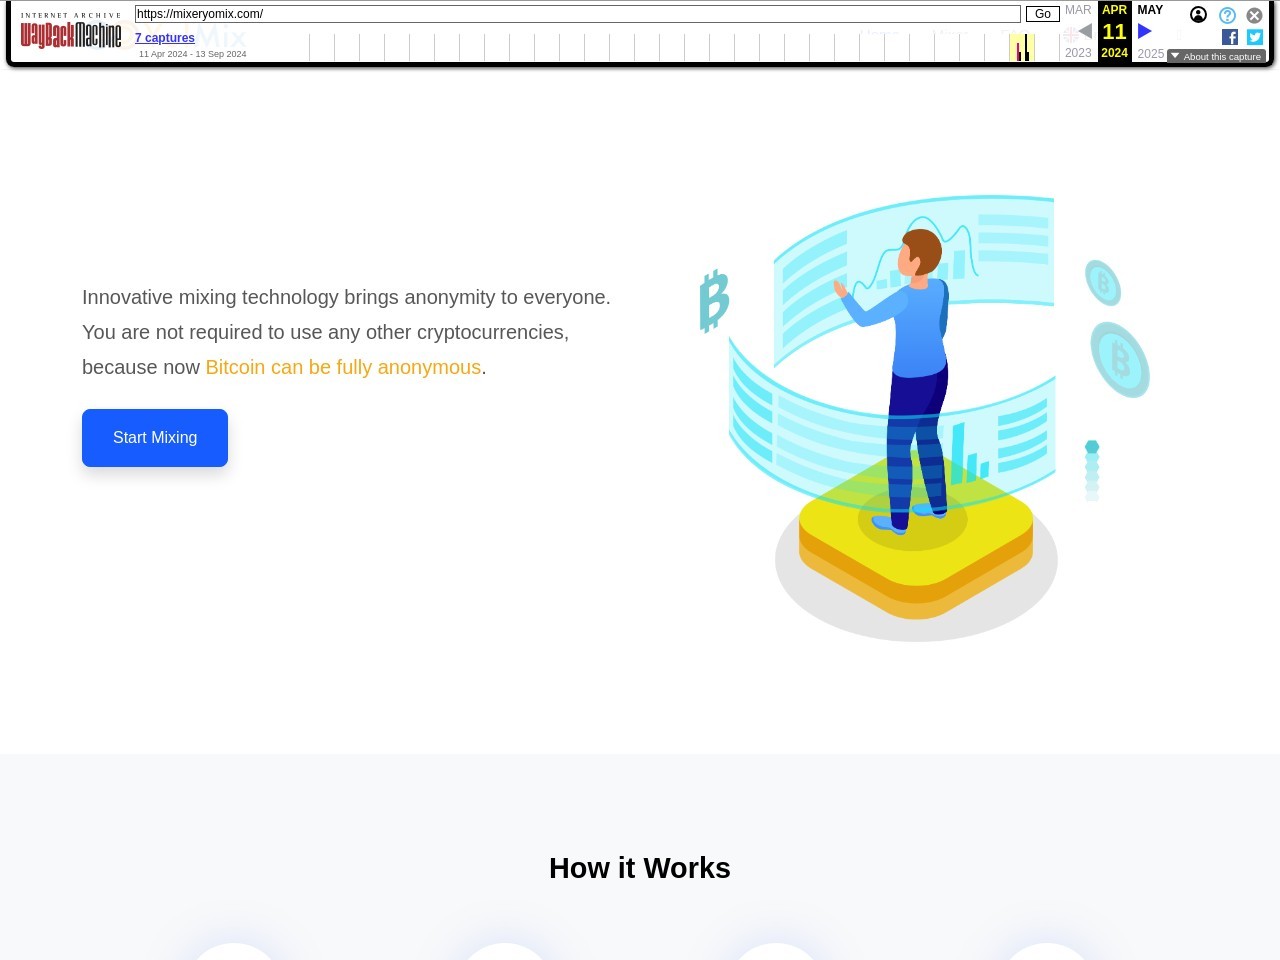
Task: Jump to MAY captures
Action: pyautogui.click(x=1150, y=10)
